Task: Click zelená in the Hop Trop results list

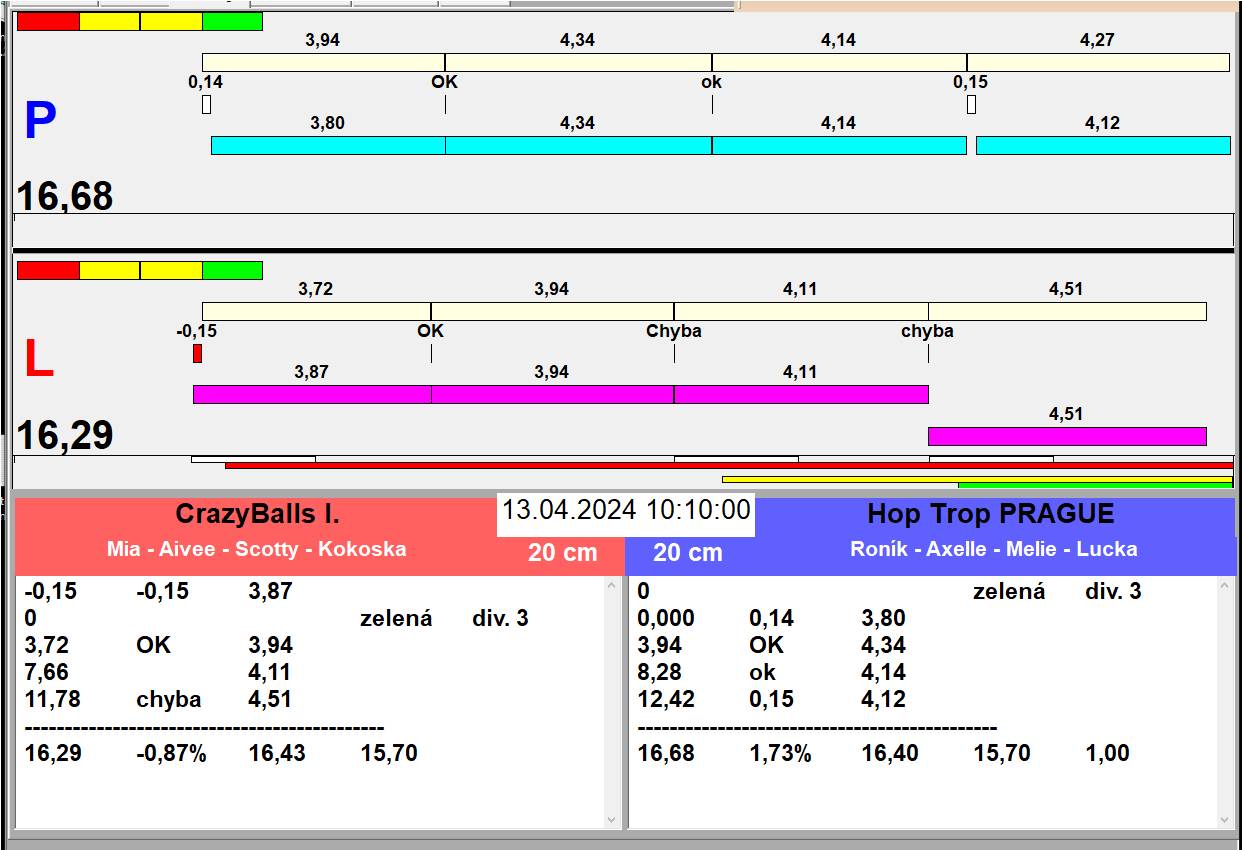Action: click(1009, 591)
